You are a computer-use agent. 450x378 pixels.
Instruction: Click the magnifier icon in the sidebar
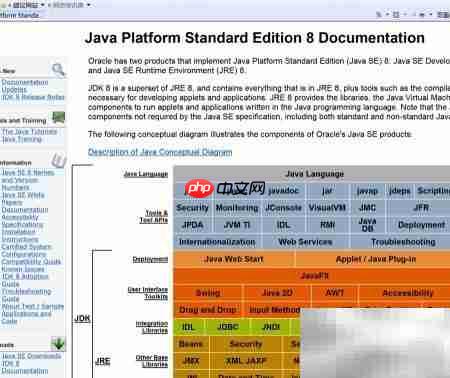coord(58,70)
